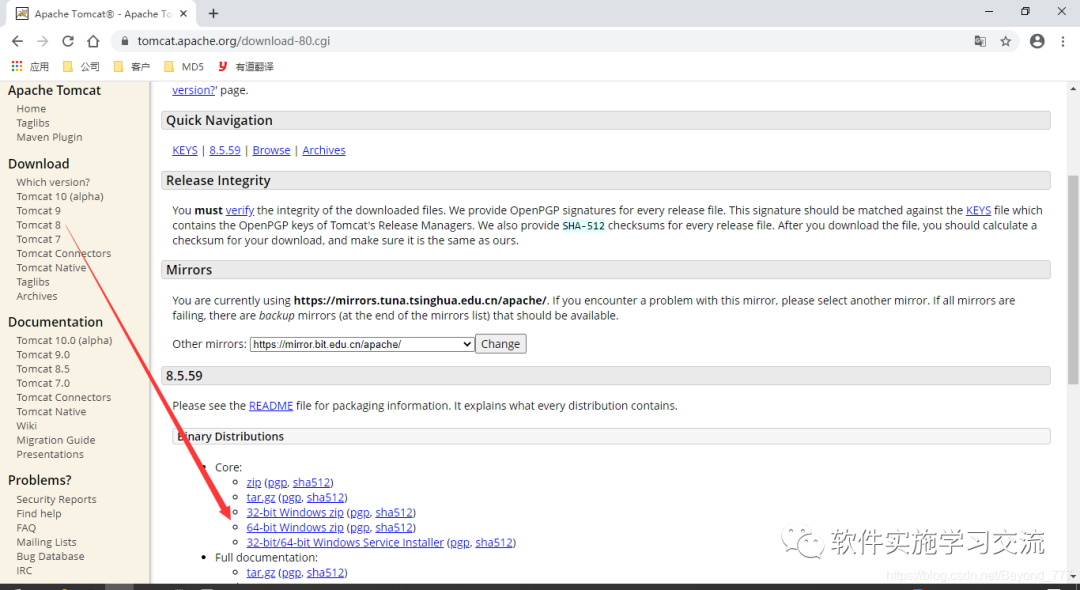Open sha512 checksum for 64-bit Windows zip
The width and height of the screenshot is (1080, 590).
(393, 527)
